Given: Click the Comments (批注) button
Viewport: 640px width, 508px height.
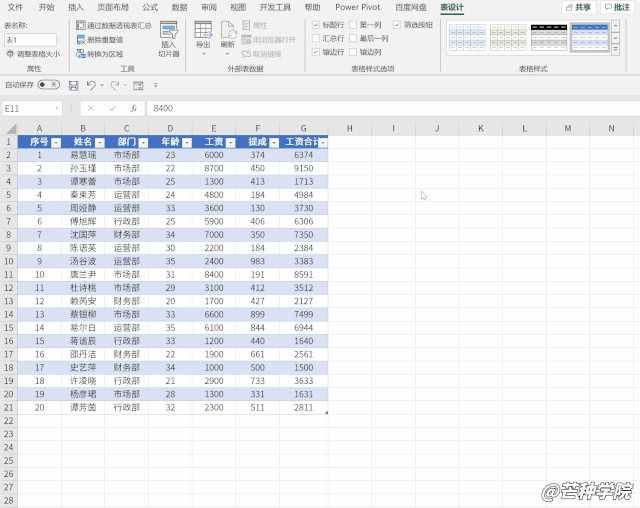Looking at the screenshot, I should coord(619,7).
